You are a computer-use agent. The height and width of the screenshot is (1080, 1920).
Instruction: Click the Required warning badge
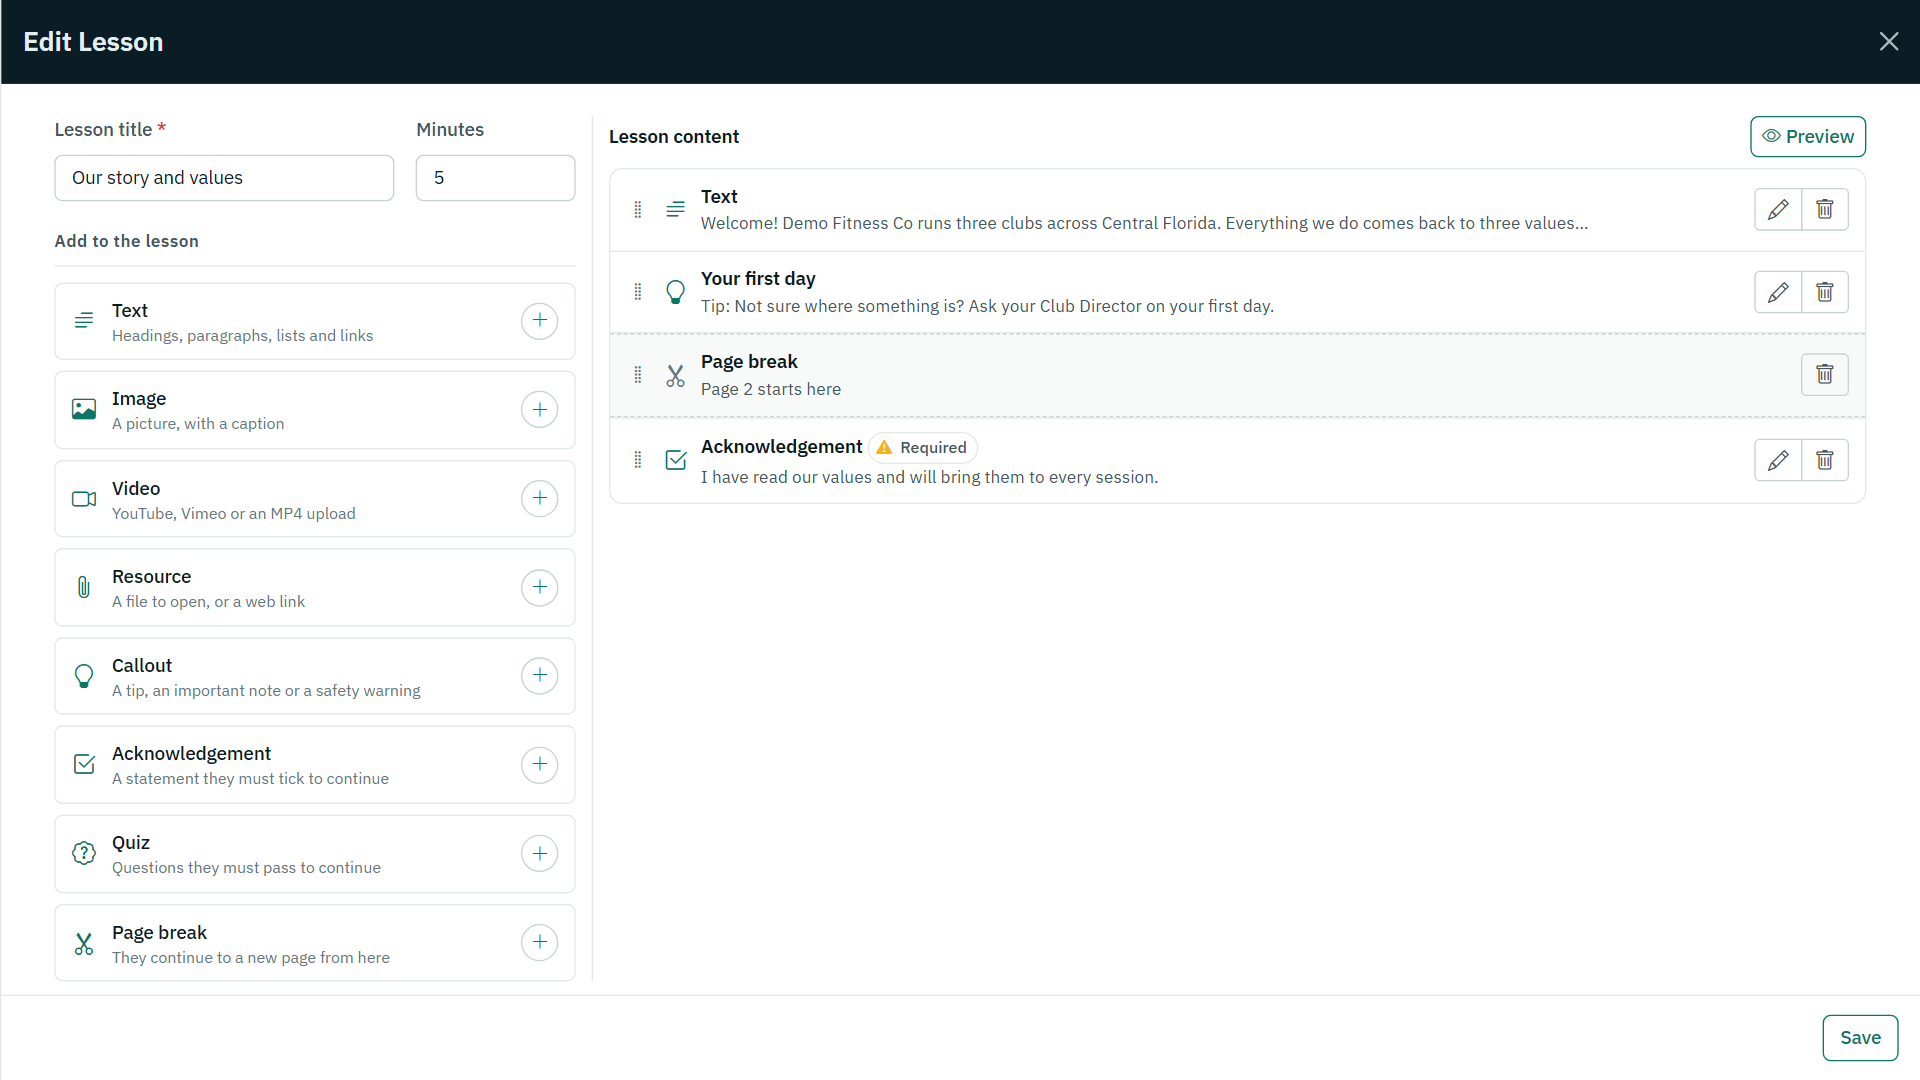[922, 447]
